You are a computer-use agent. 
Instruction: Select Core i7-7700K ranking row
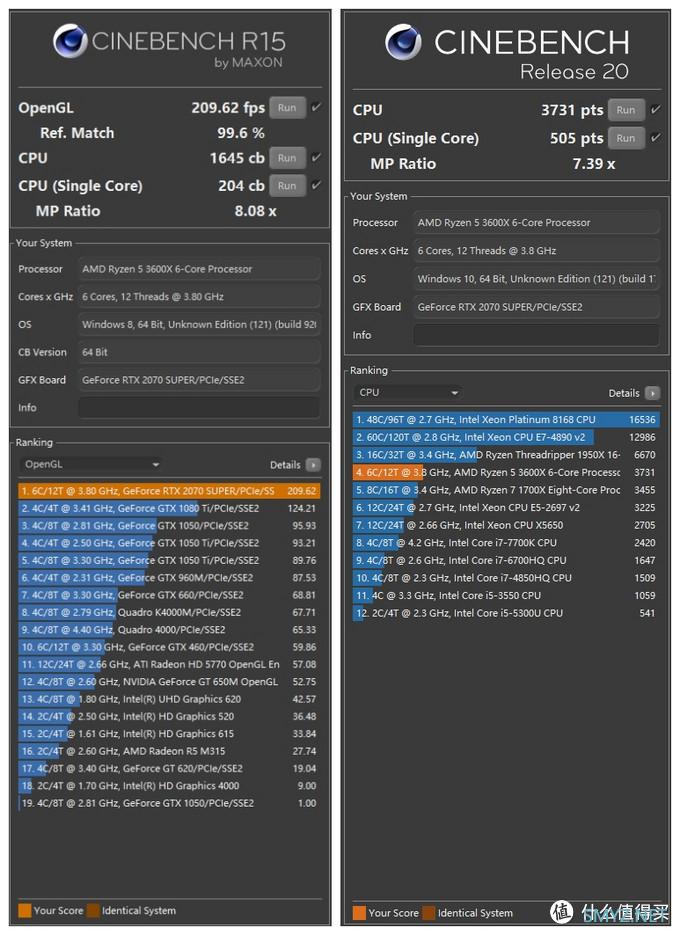coord(506,543)
